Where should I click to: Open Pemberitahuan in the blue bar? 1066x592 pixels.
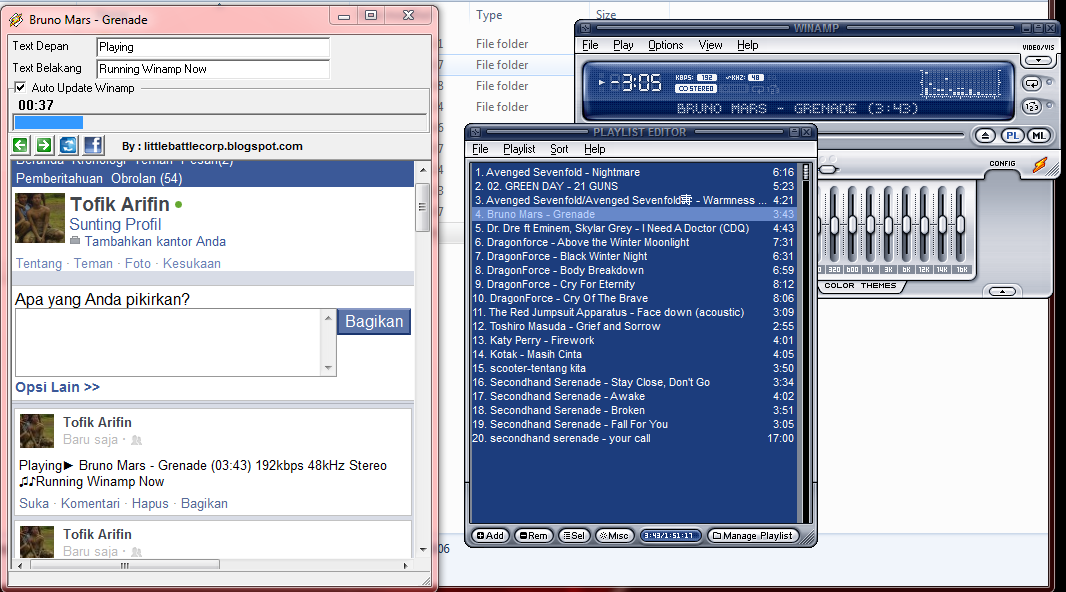tap(59, 178)
